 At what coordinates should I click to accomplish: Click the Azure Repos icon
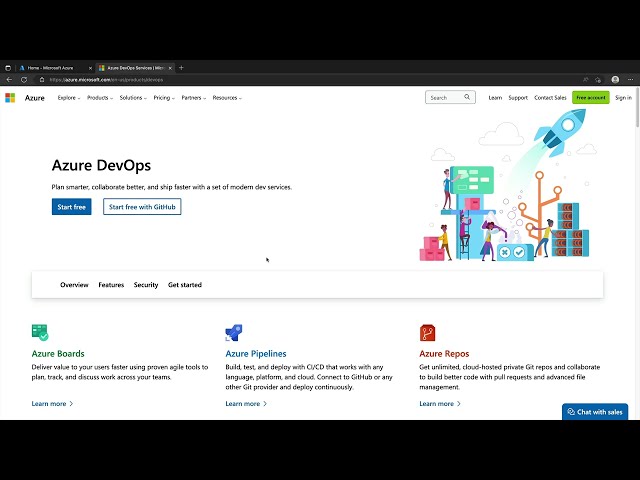point(427,333)
